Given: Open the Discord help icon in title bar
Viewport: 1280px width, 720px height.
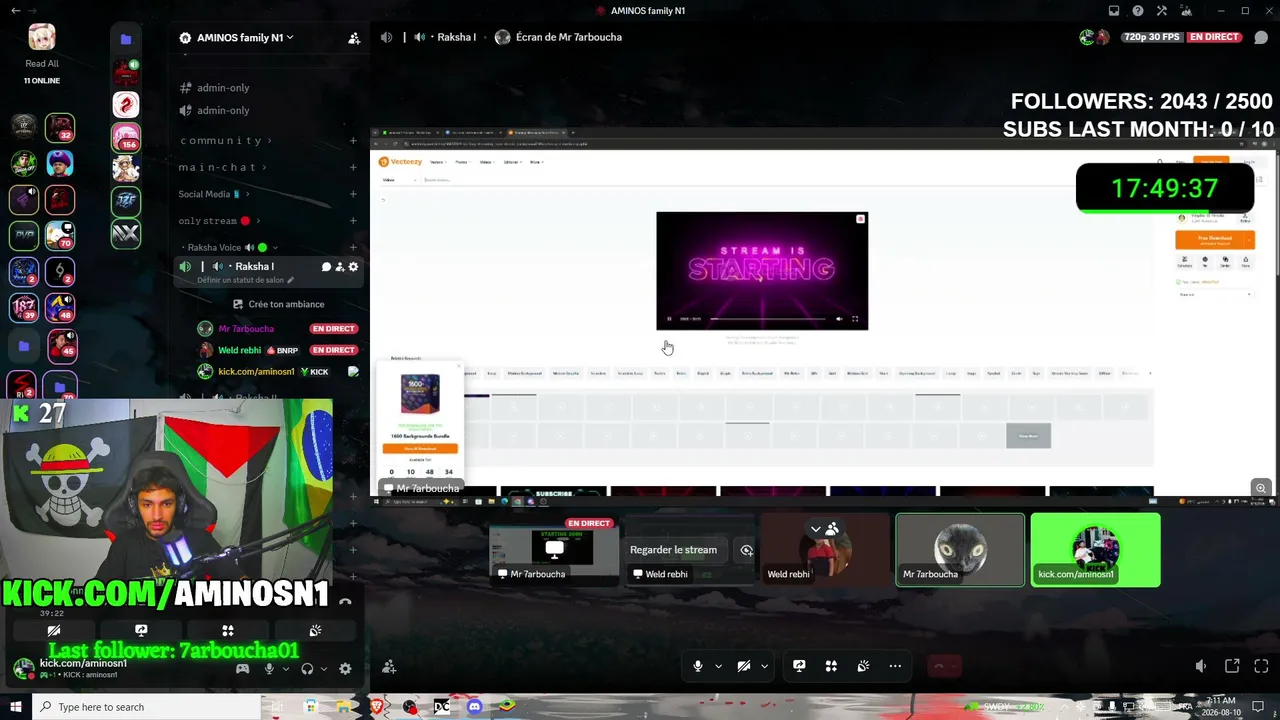Looking at the screenshot, I should (x=1138, y=11).
